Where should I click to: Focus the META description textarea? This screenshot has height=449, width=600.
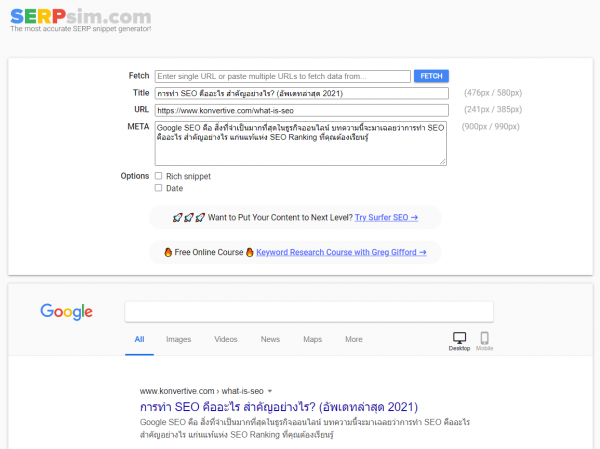click(300, 144)
